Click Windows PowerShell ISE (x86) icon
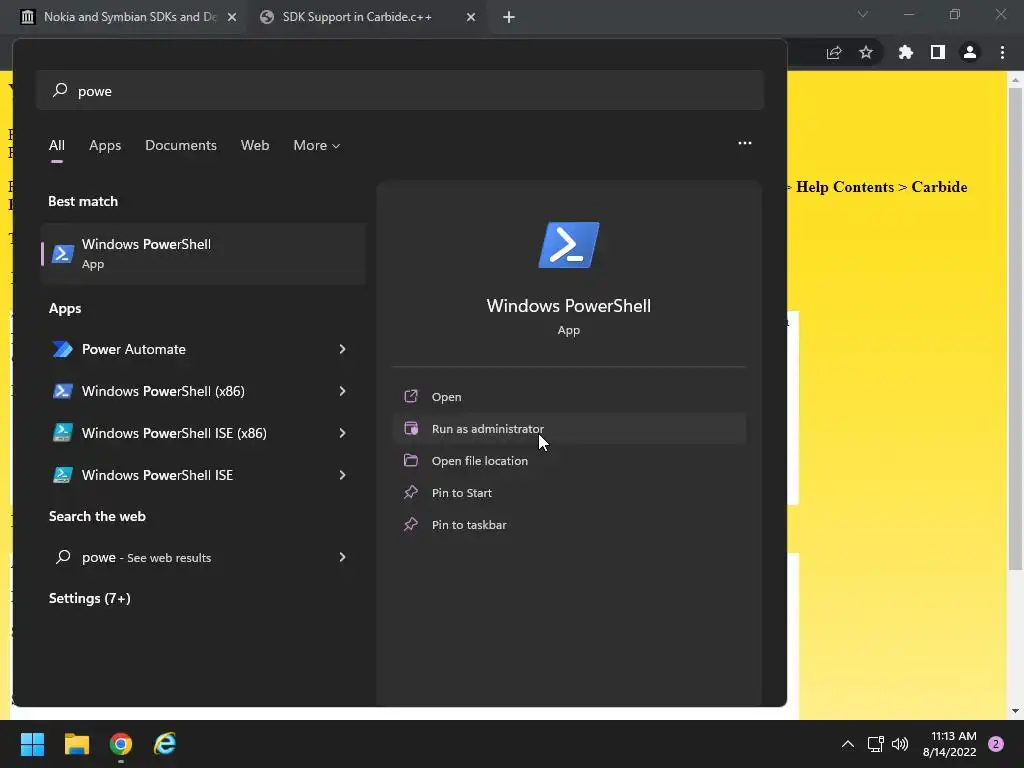Image resolution: width=1024 pixels, height=768 pixels. click(63, 433)
